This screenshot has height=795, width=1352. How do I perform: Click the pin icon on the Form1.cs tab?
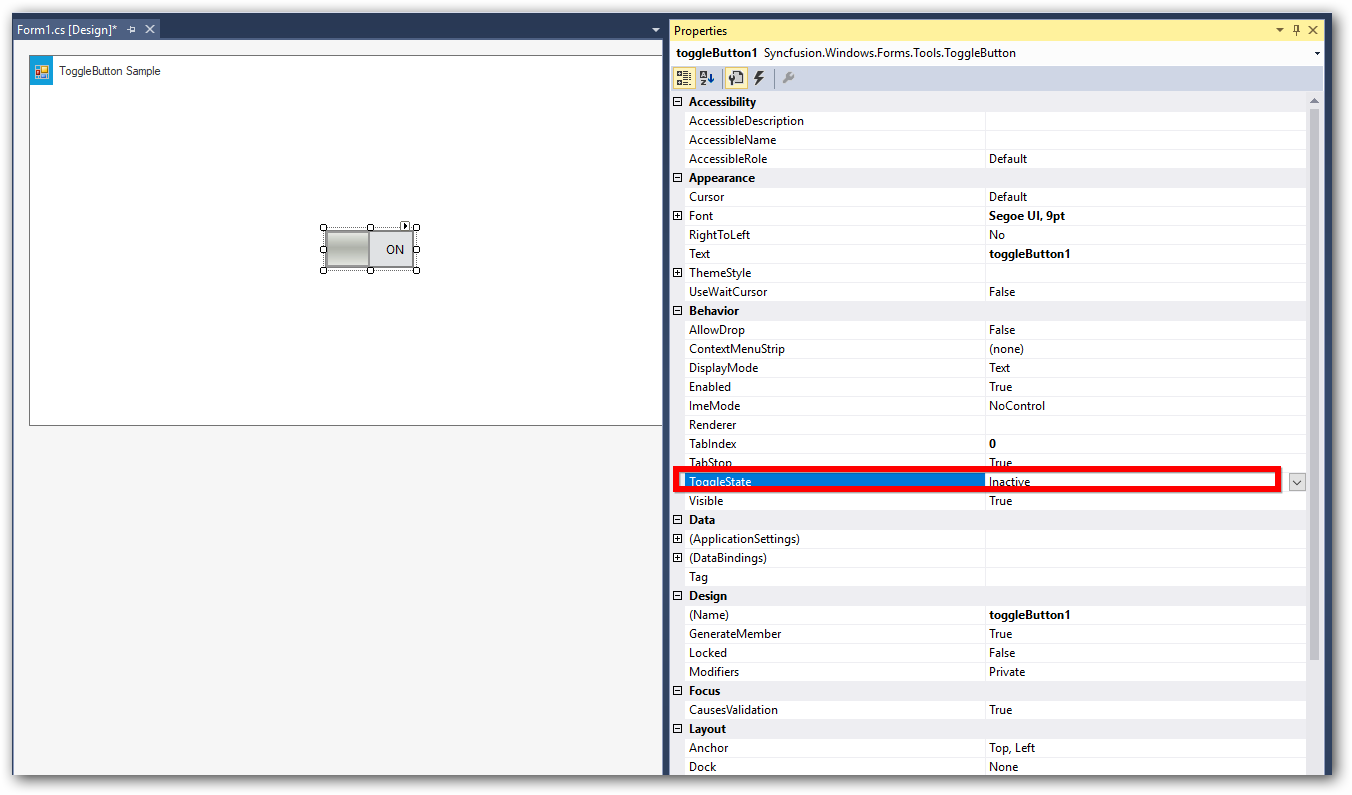(131, 29)
